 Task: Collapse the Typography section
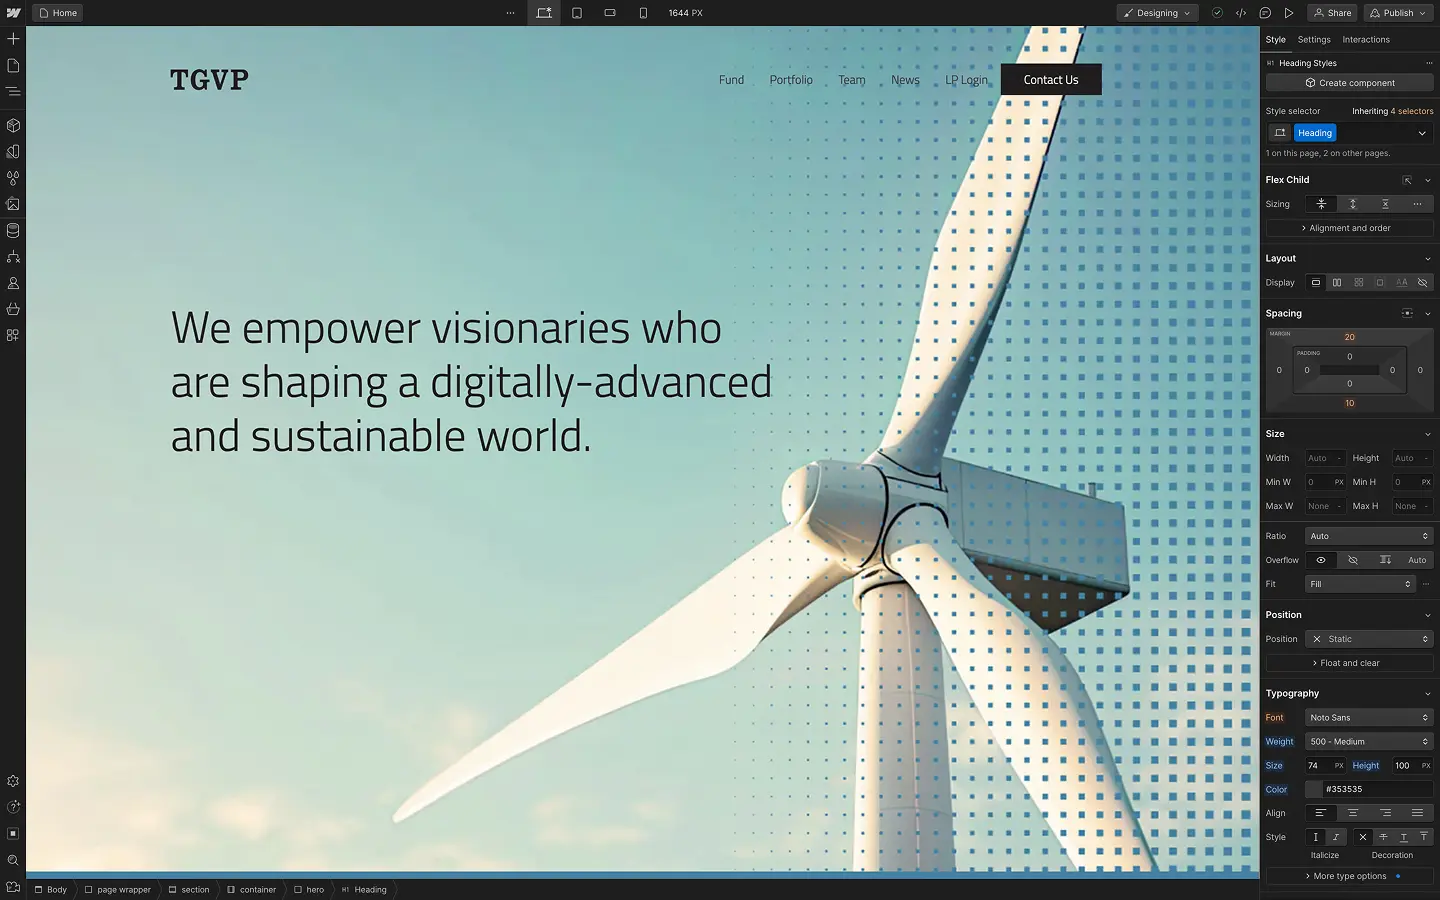1427,694
